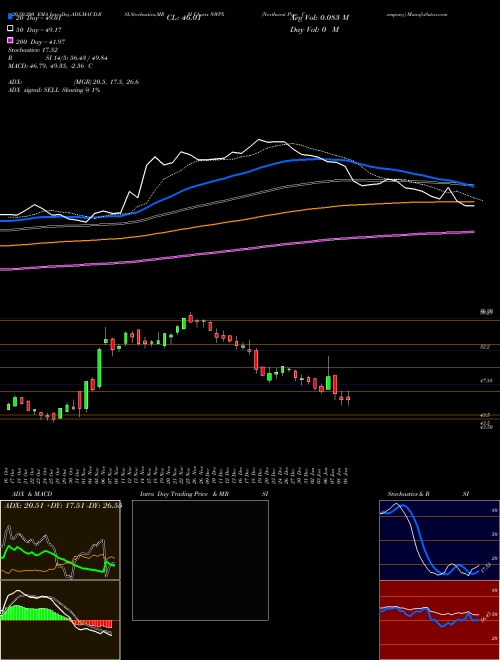500x660 pixels.
Task: Click the 'Day Vol: 0 M' label
Action: [x=314, y=30]
